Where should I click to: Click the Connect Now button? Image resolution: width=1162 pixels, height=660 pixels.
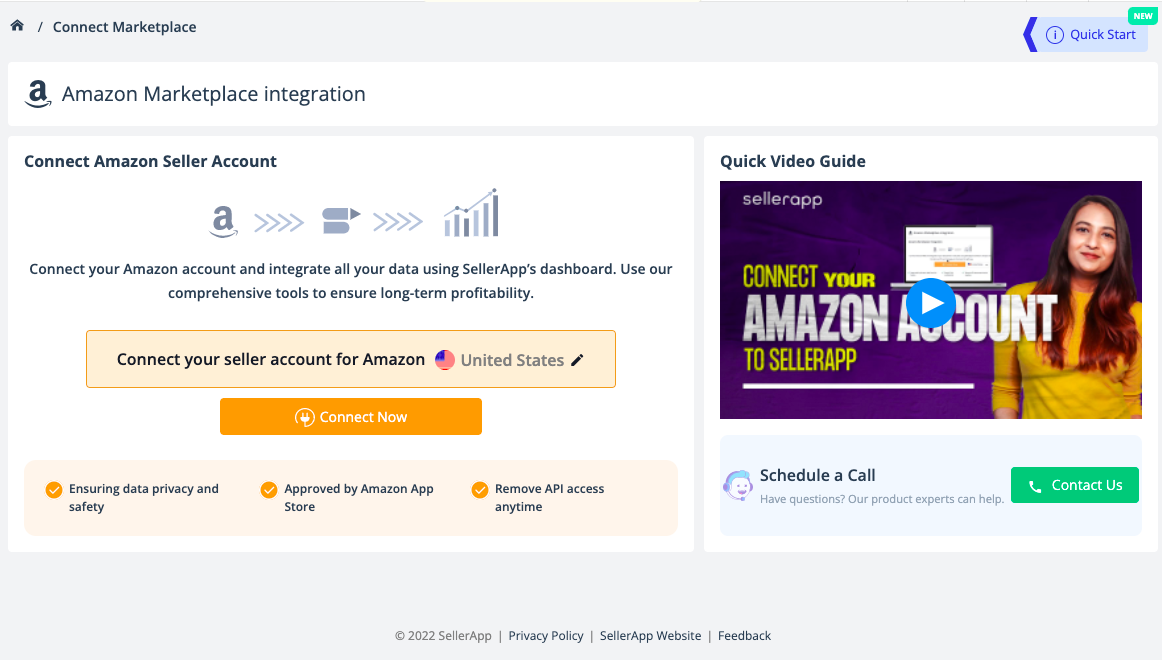point(351,416)
